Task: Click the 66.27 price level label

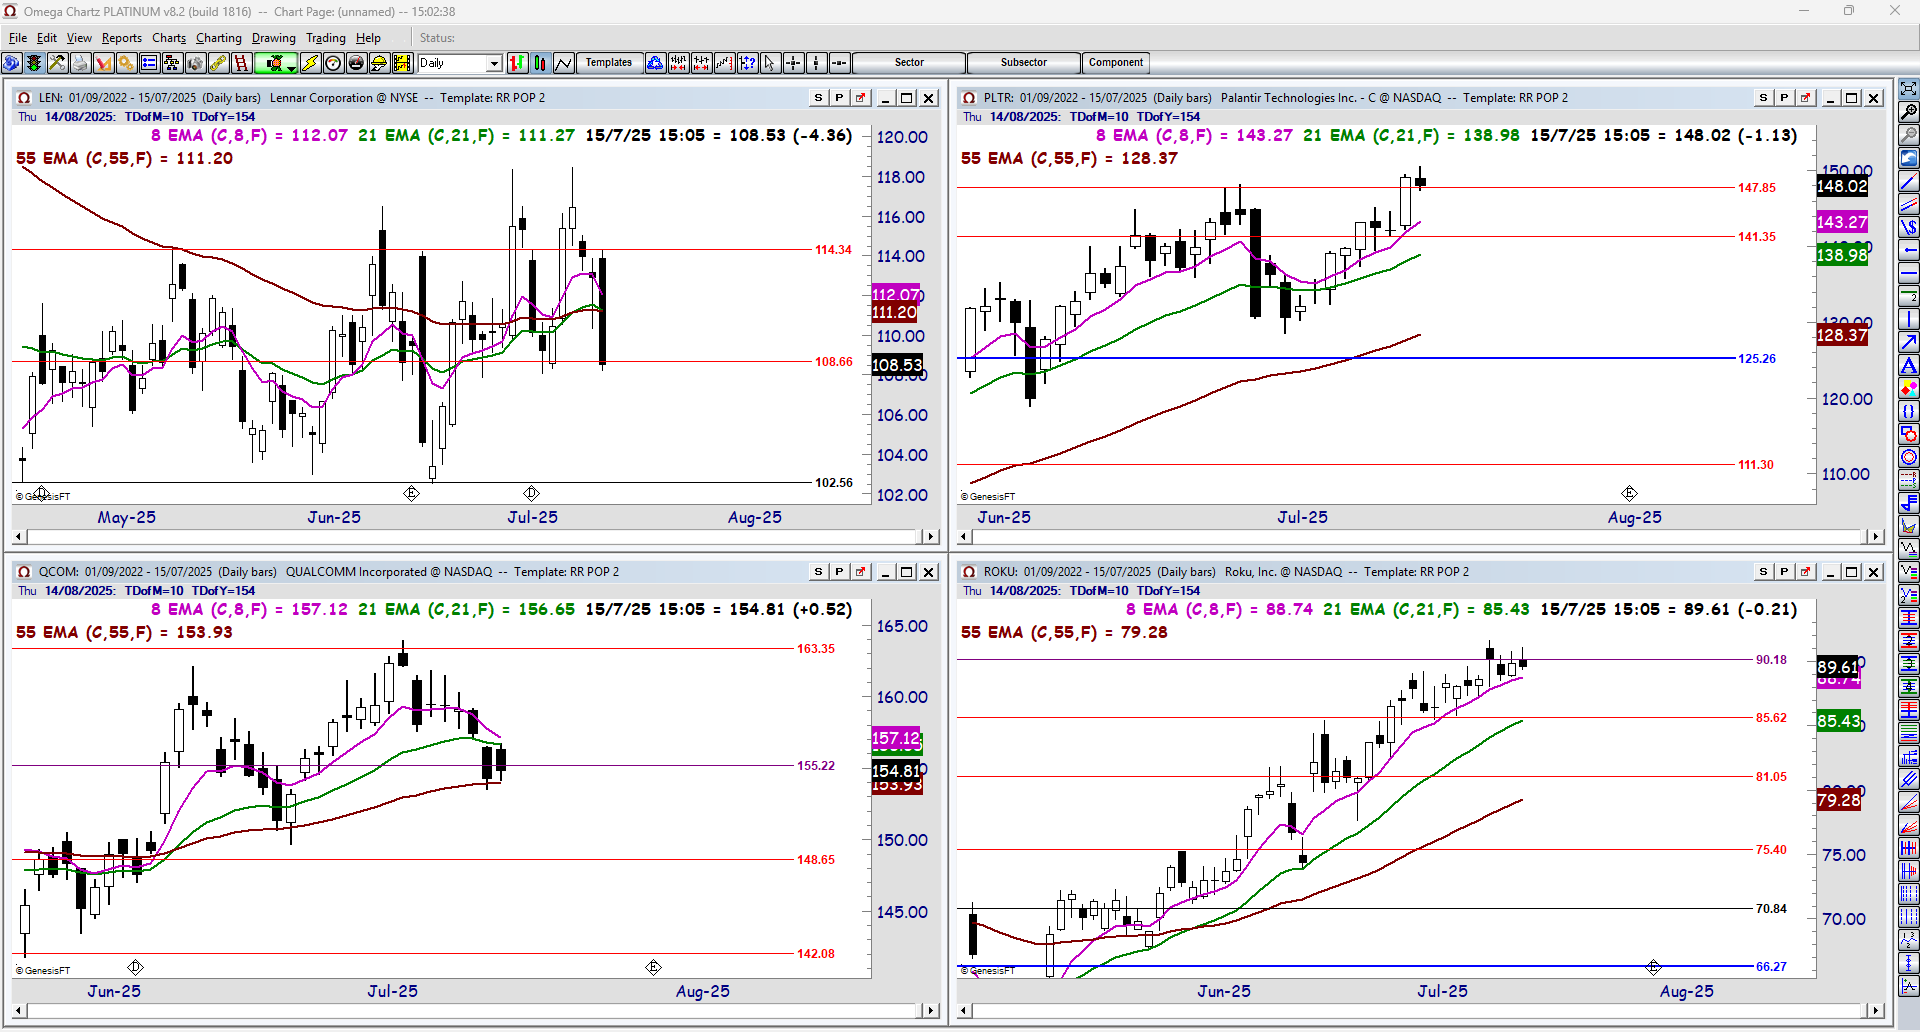Action: [1771, 967]
